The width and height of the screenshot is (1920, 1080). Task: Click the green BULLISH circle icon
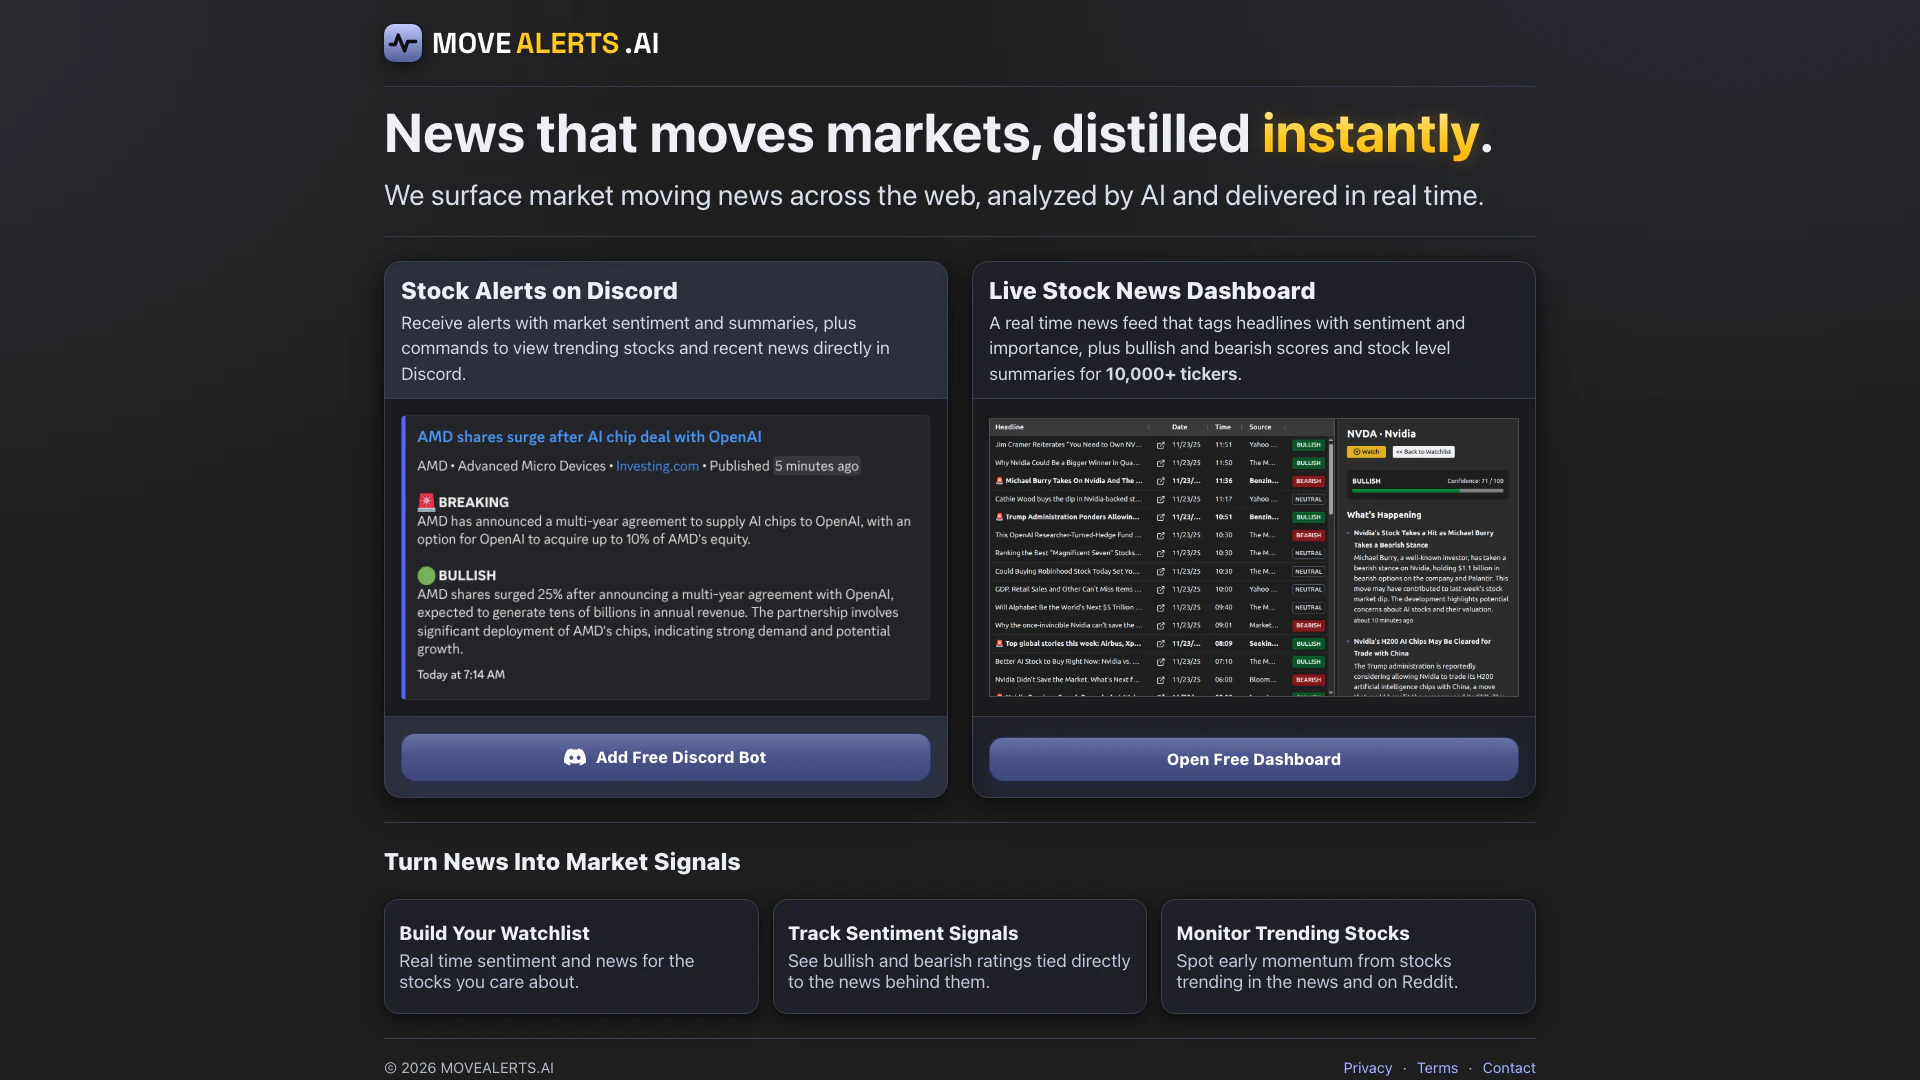pyautogui.click(x=426, y=576)
